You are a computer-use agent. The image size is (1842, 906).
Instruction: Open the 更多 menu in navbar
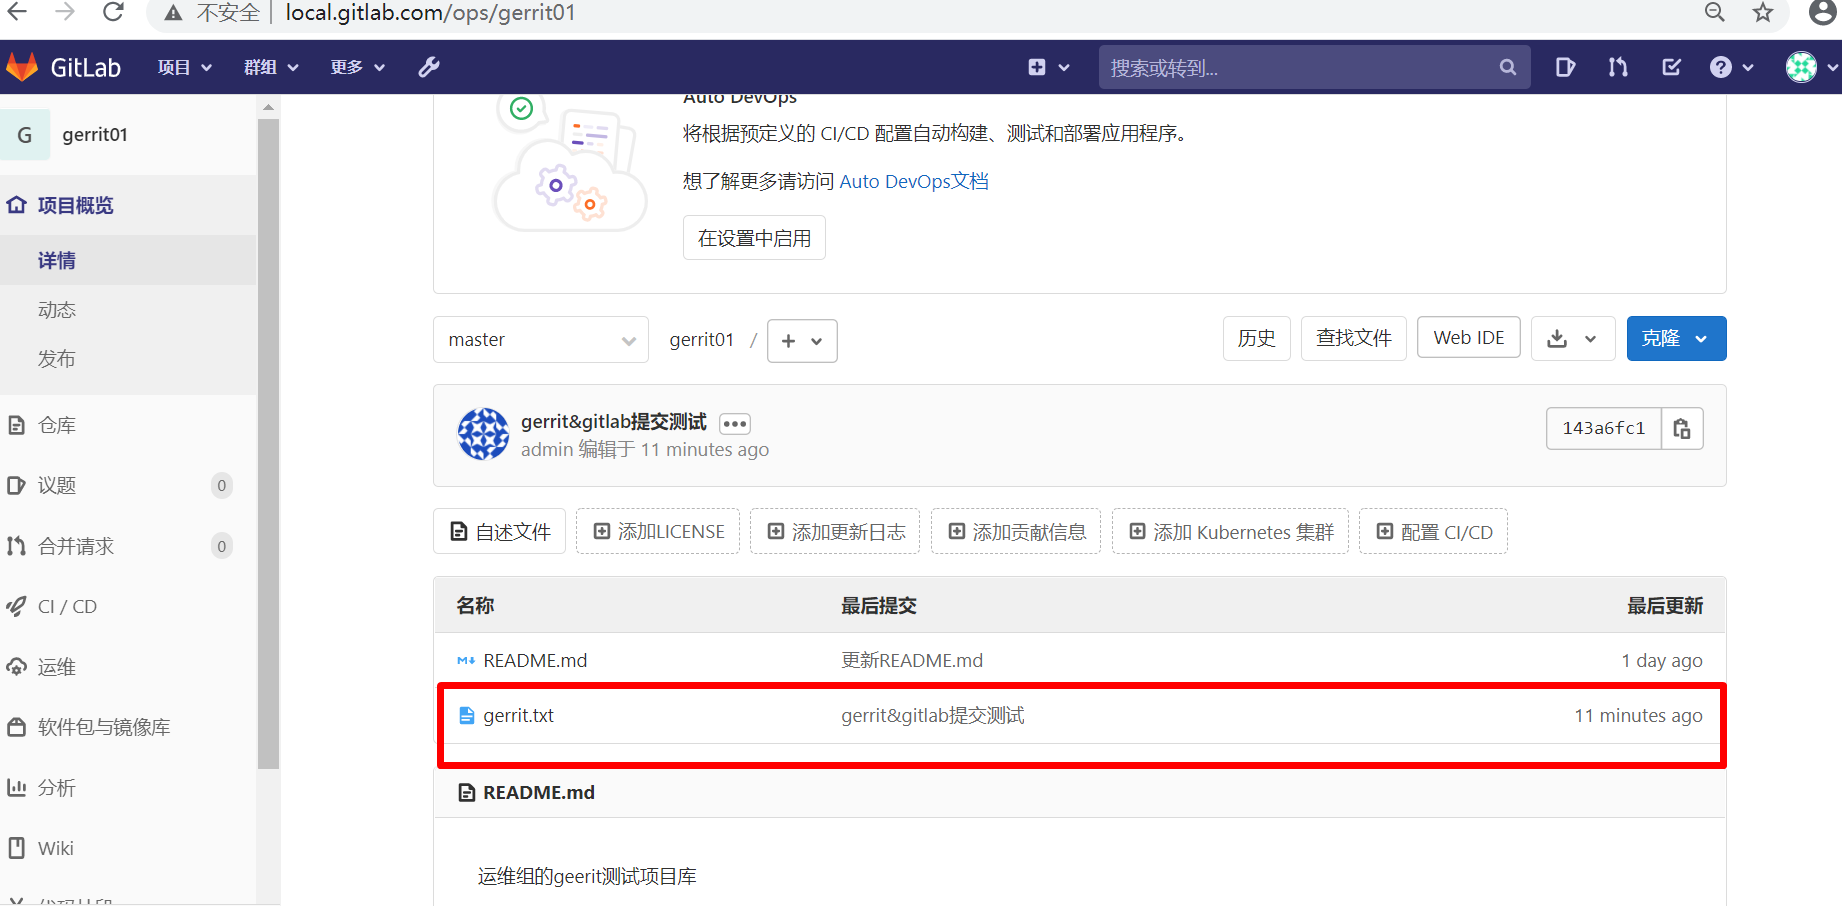[358, 67]
